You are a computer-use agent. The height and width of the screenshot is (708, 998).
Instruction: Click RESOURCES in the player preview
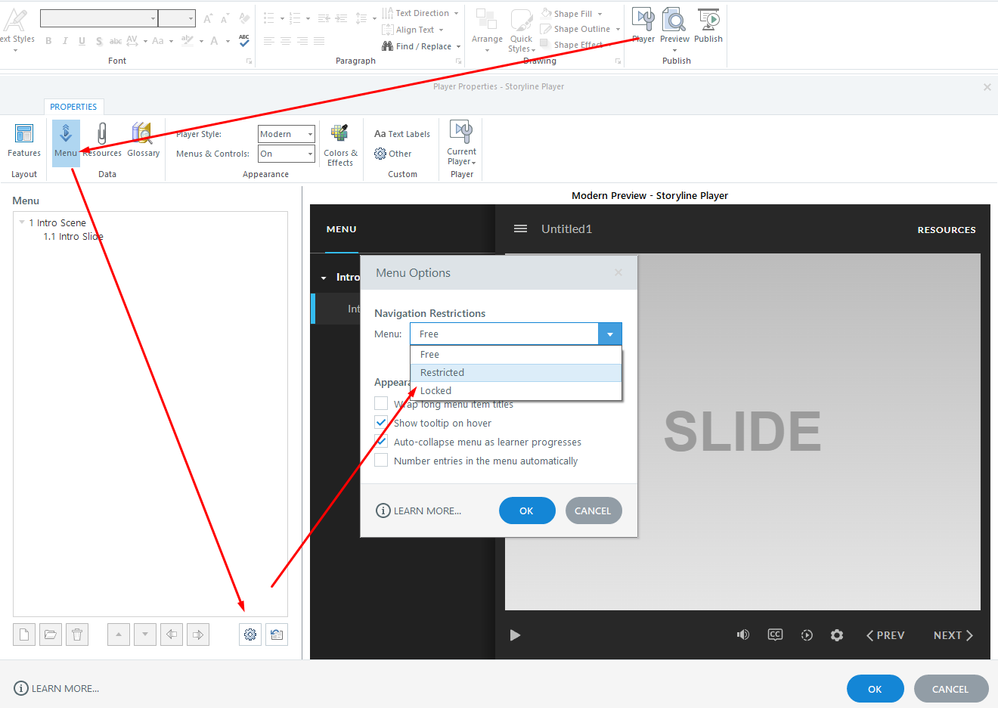tap(946, 230)
